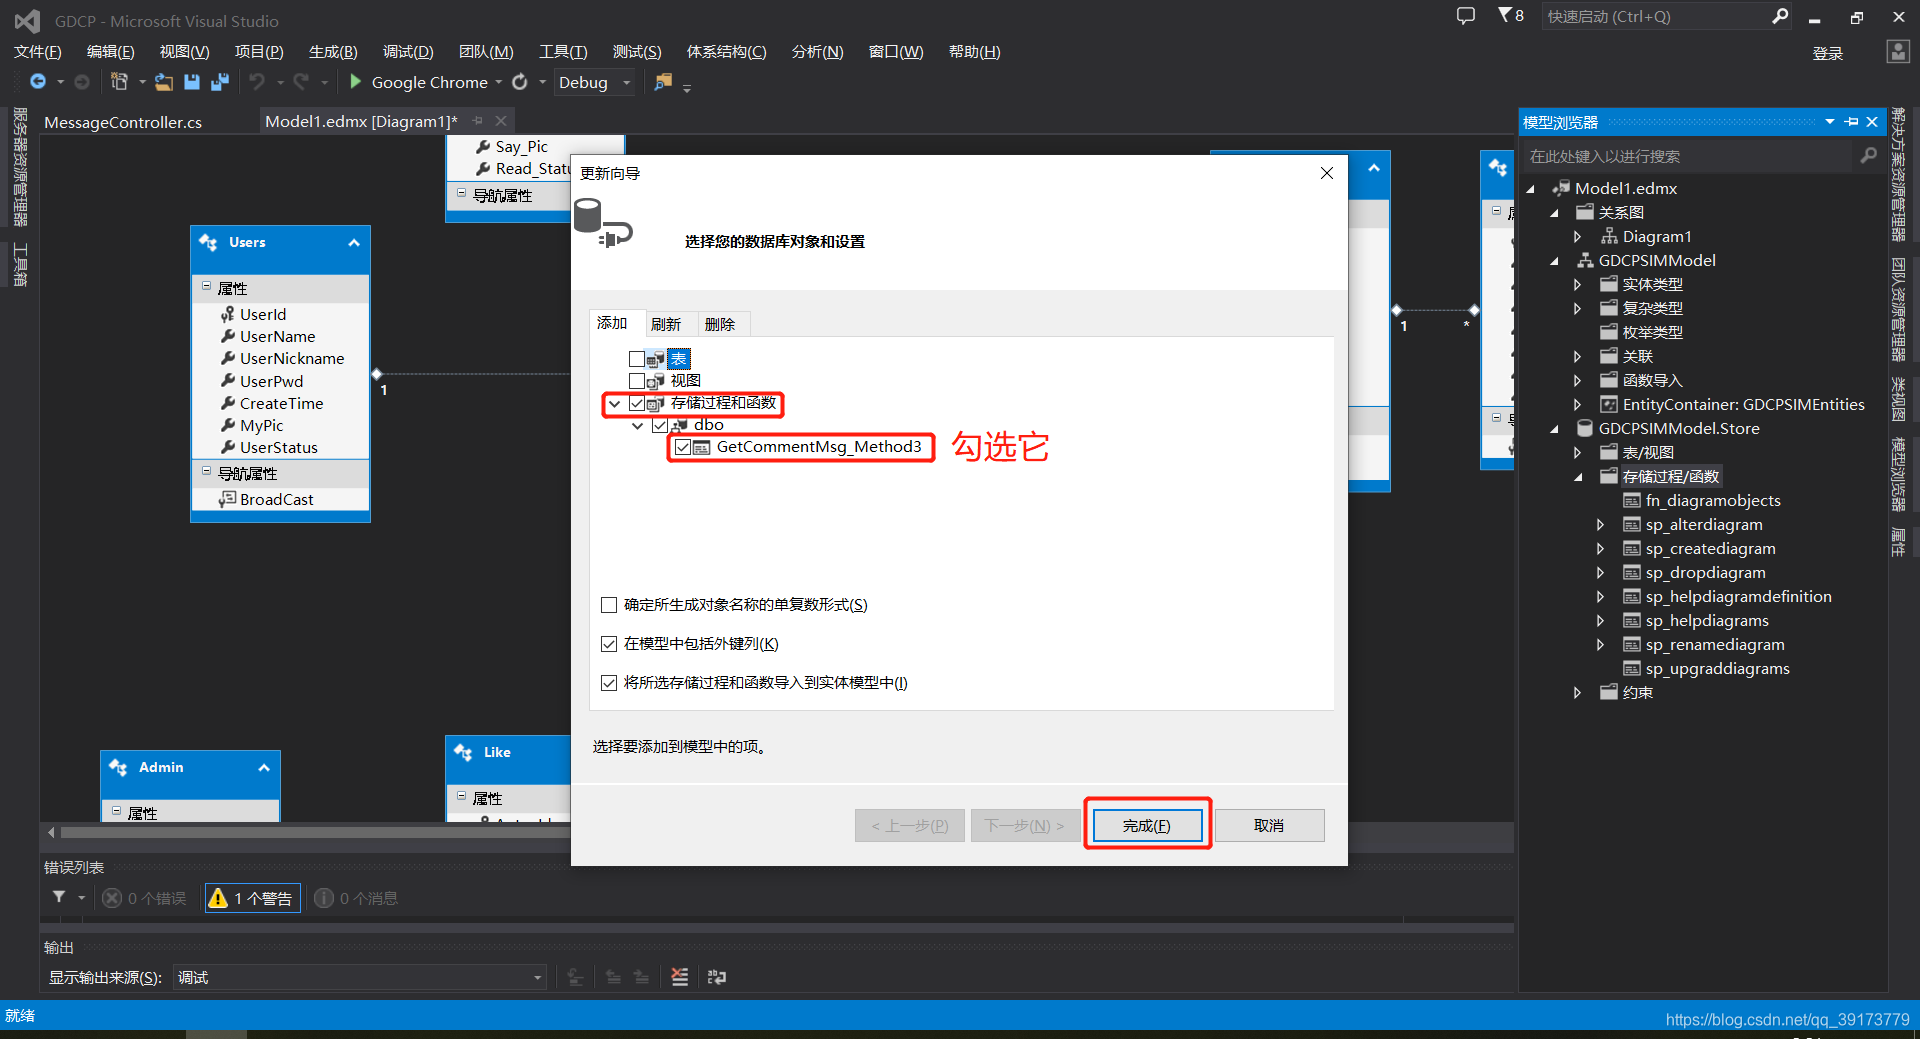Open the 工具(T) menu

click(x=562, y=51)
